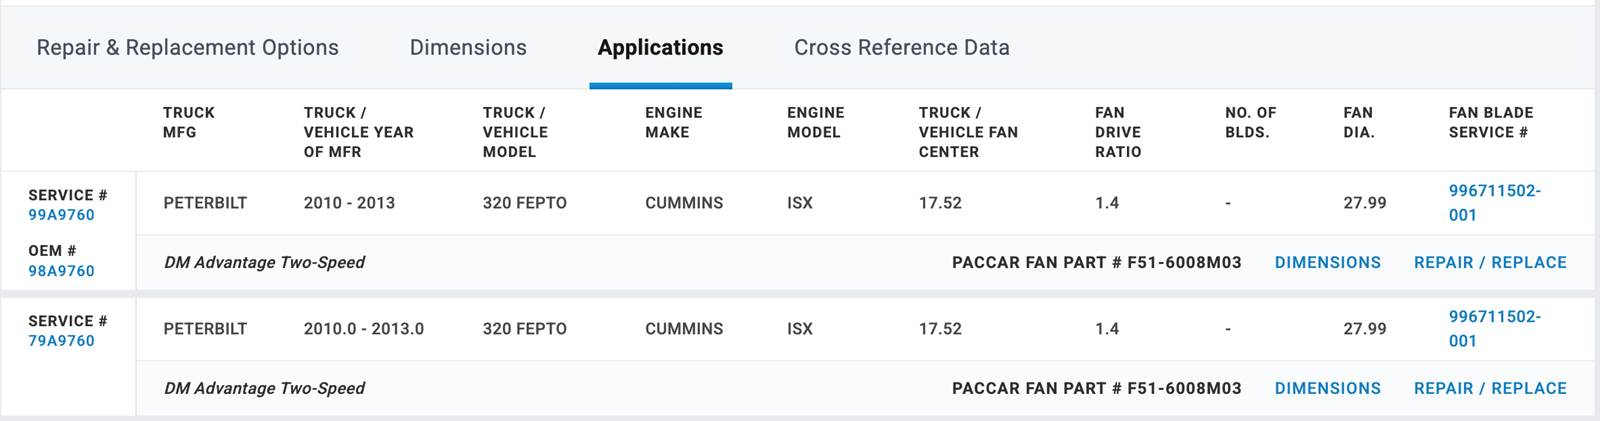Open fan blade 996711502-001 in 99A9760 row
Image resolution: width=1600 pixels, height=421 pixels.
pyautogui.click(x=1494, y=203)
